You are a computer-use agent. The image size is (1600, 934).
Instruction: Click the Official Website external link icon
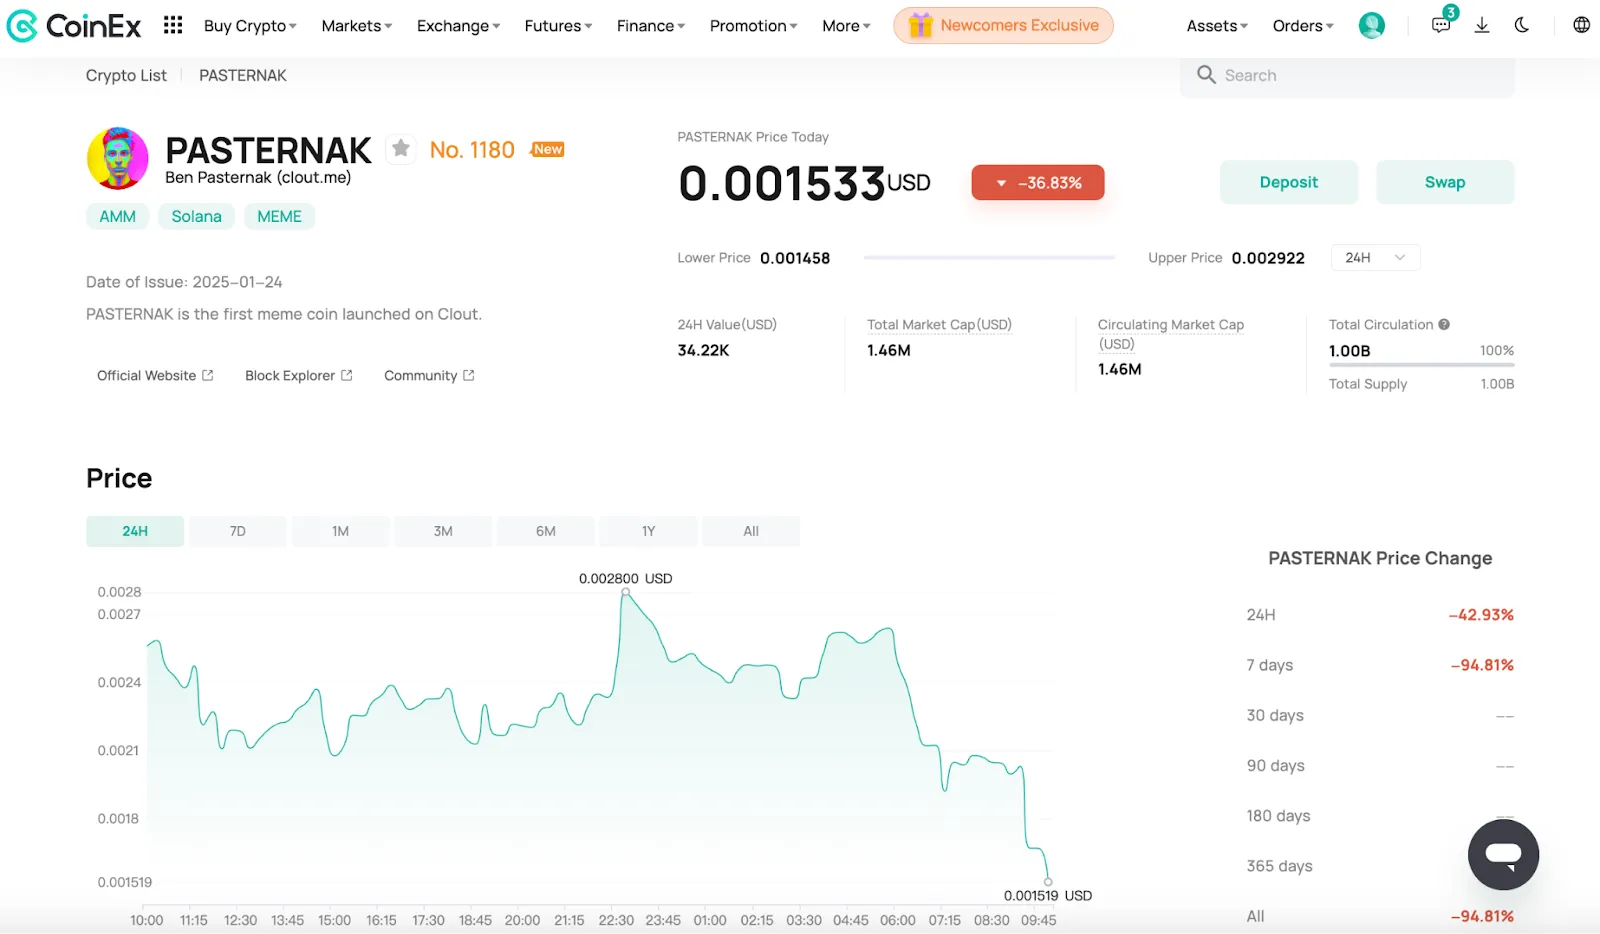point(208,376)
